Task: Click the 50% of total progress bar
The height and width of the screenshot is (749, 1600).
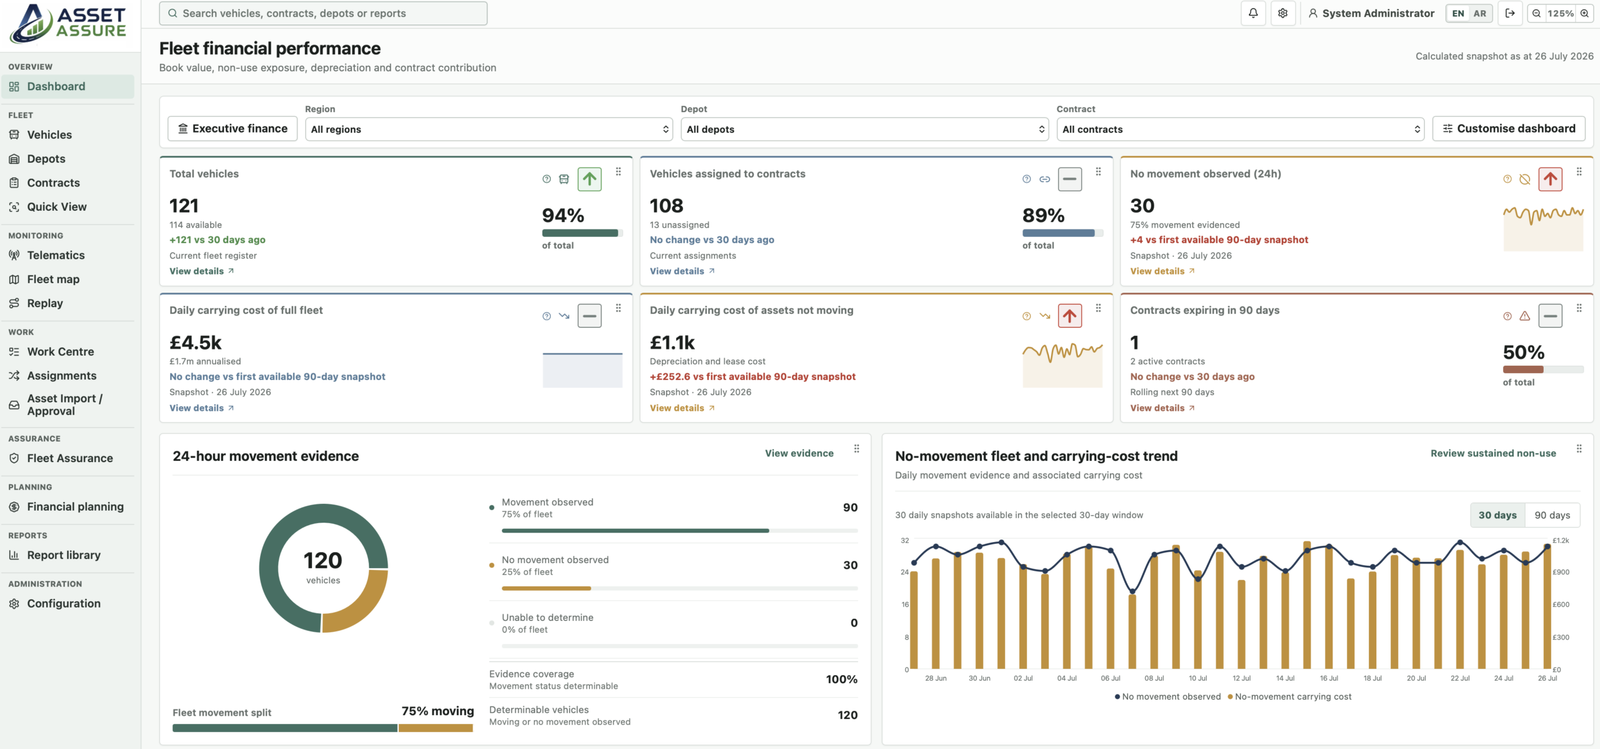Action: 1543,369
